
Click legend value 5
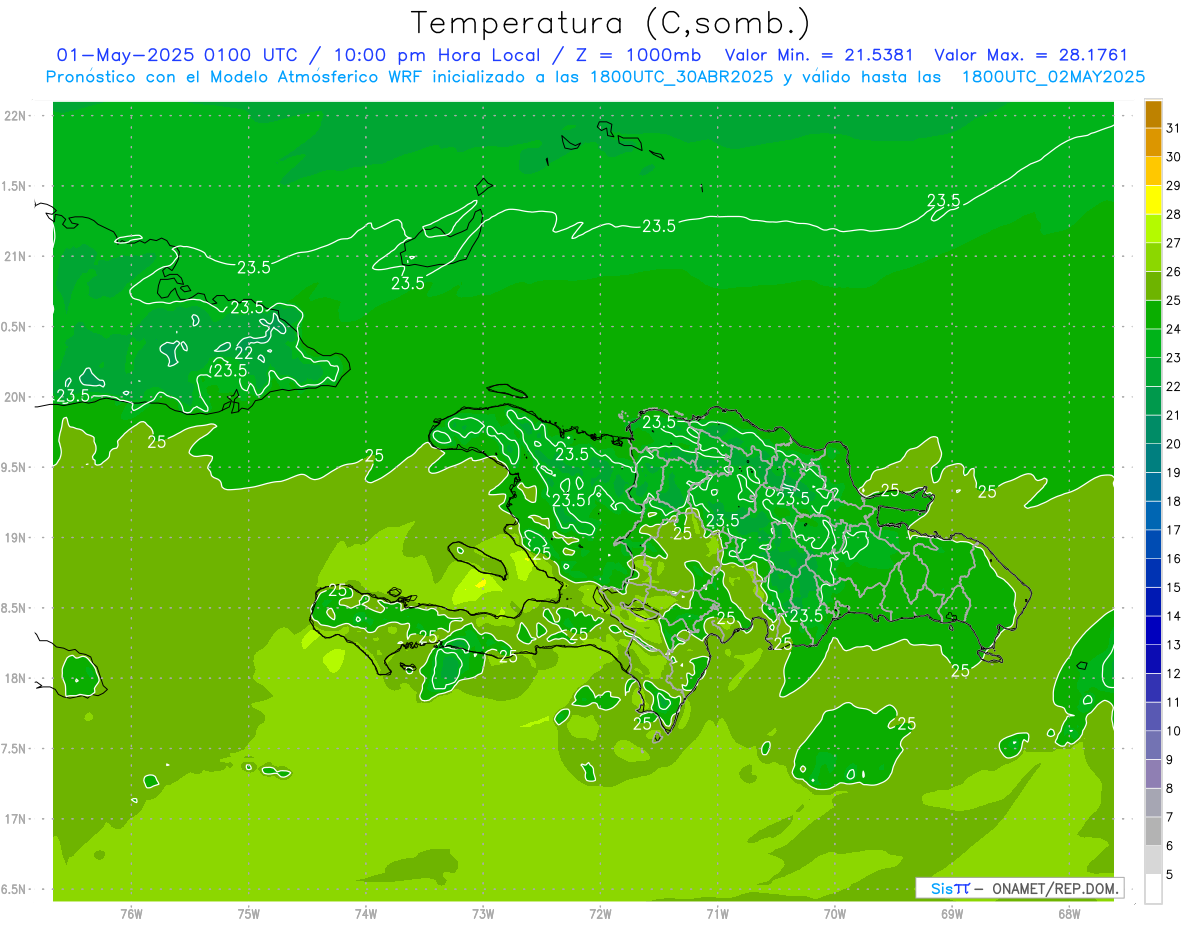click(x=1170, y=875)
